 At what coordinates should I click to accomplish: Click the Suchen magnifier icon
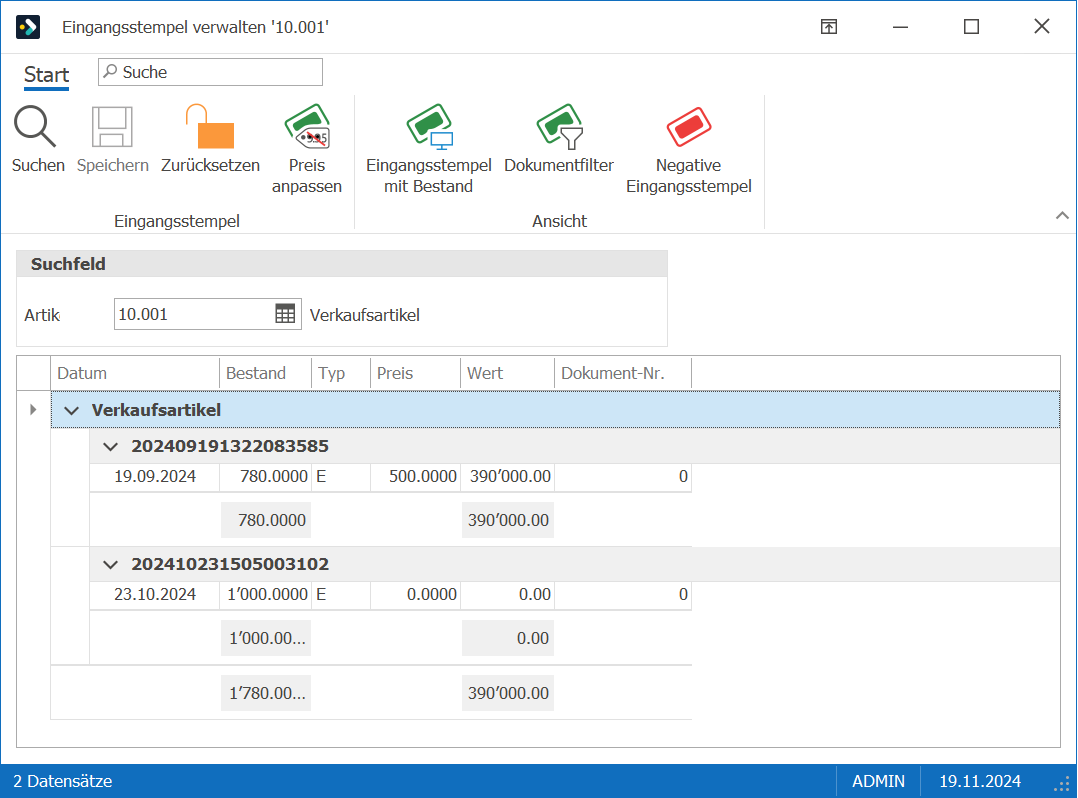[x=35, y=126]
